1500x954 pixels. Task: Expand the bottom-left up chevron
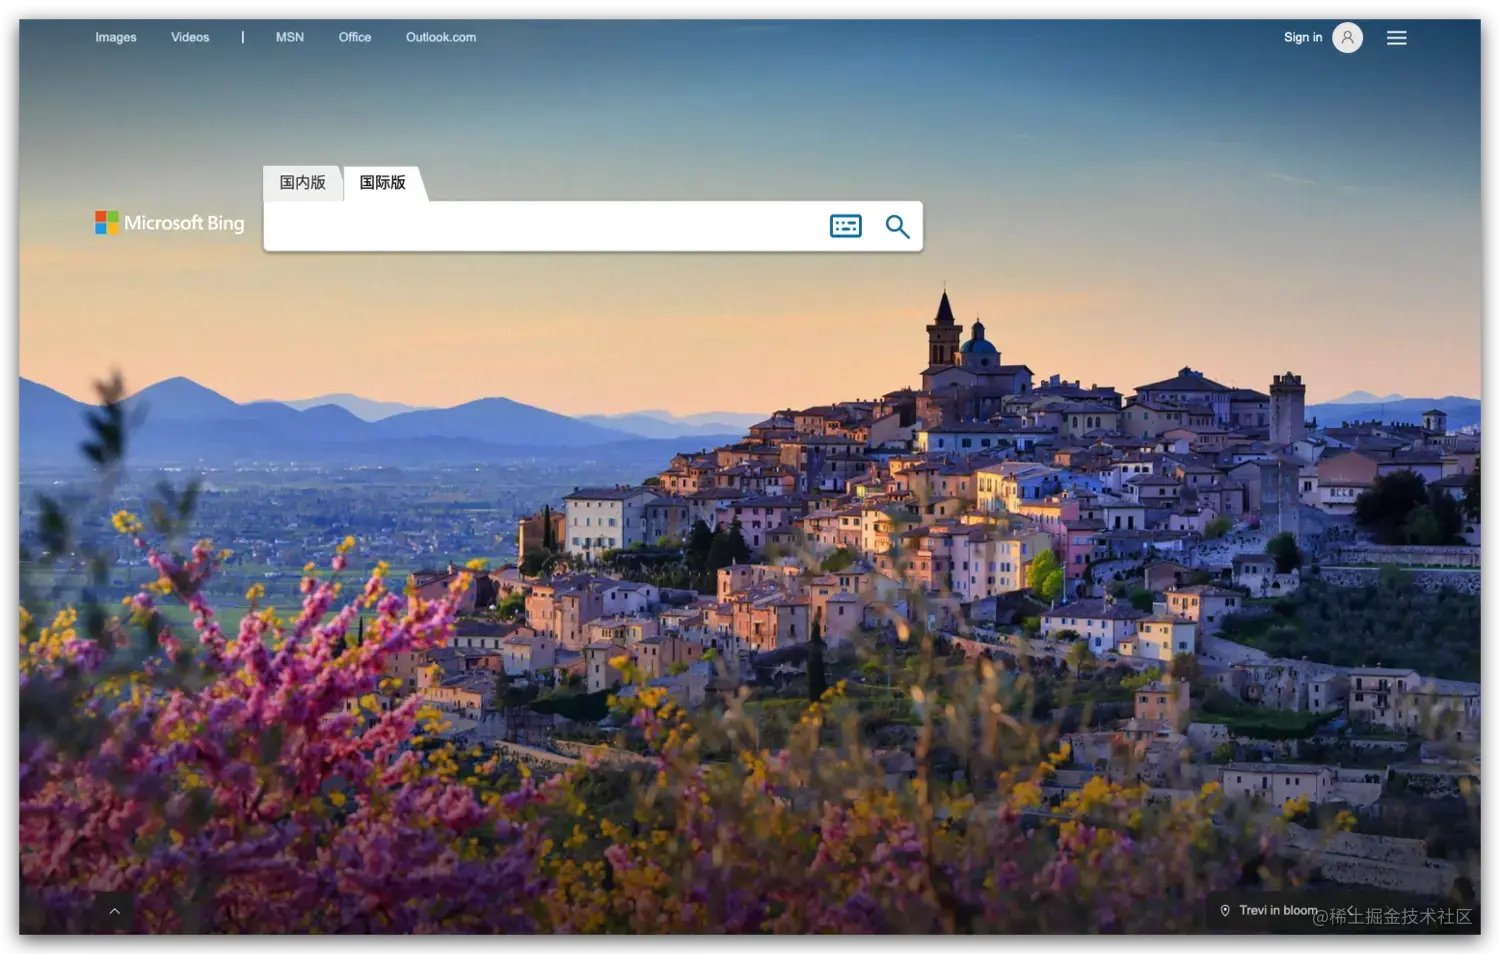pyautogui.click(x=114, y=911)
